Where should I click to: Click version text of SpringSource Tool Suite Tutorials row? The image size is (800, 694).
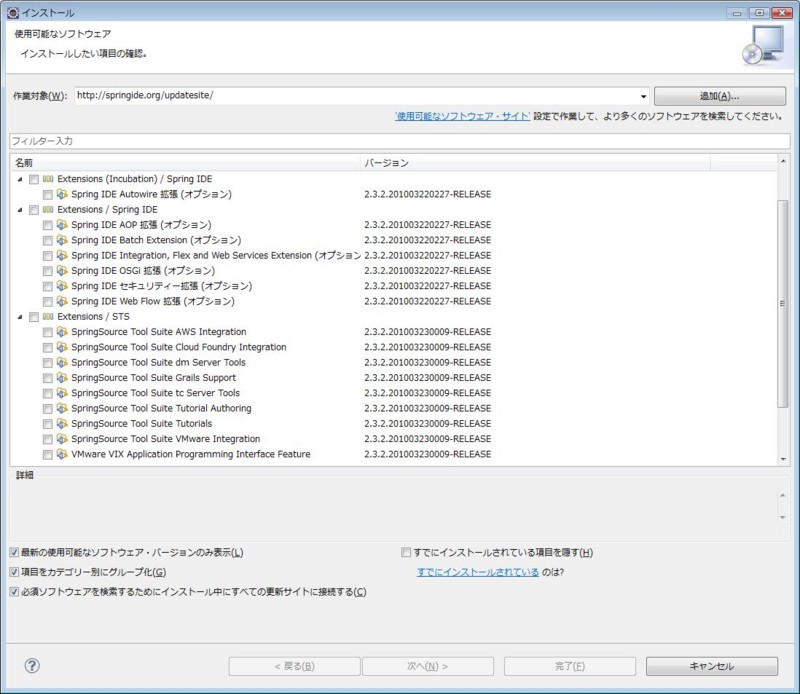(428, 424)
